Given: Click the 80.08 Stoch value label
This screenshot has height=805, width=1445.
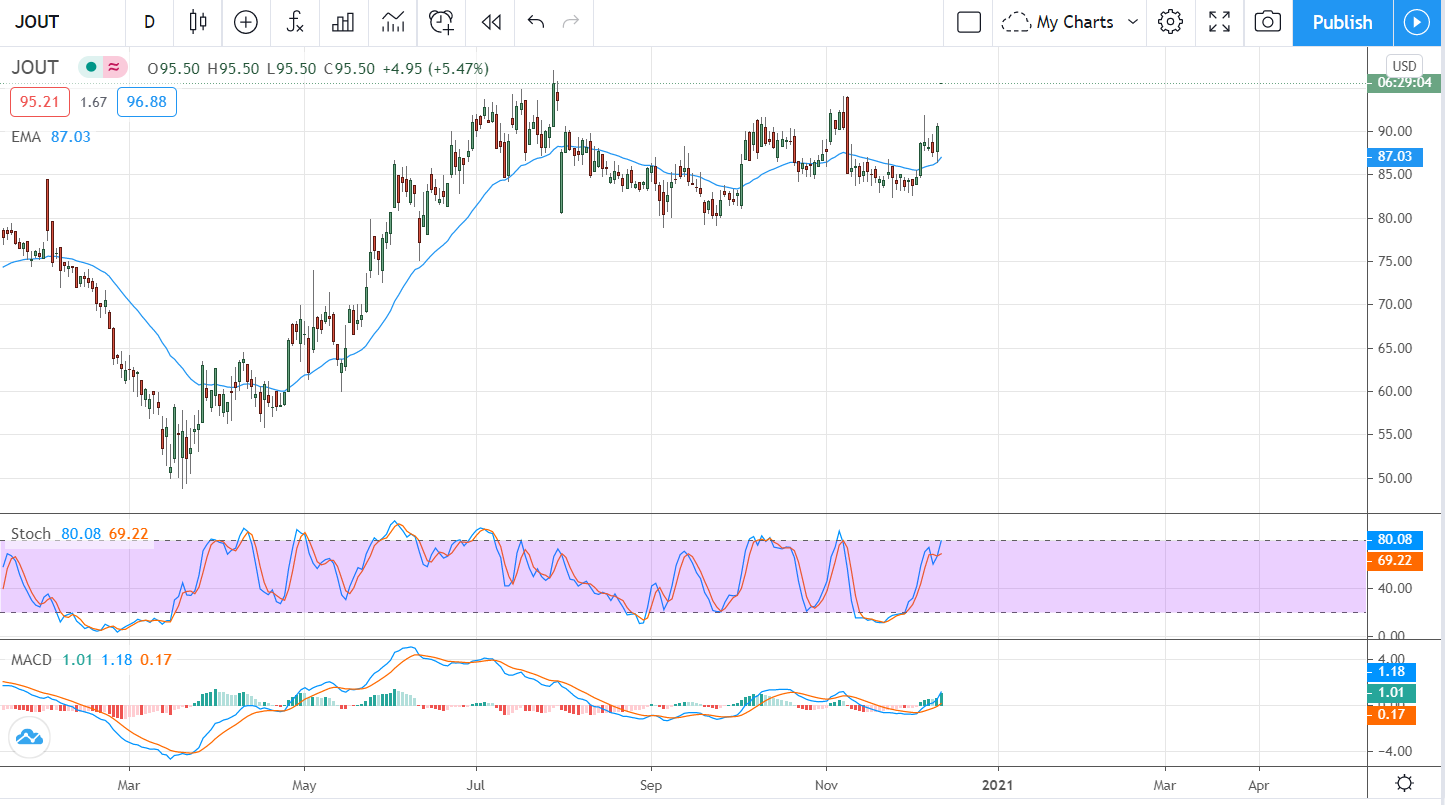Looking at the screenshot, I should click(1394, 540).
